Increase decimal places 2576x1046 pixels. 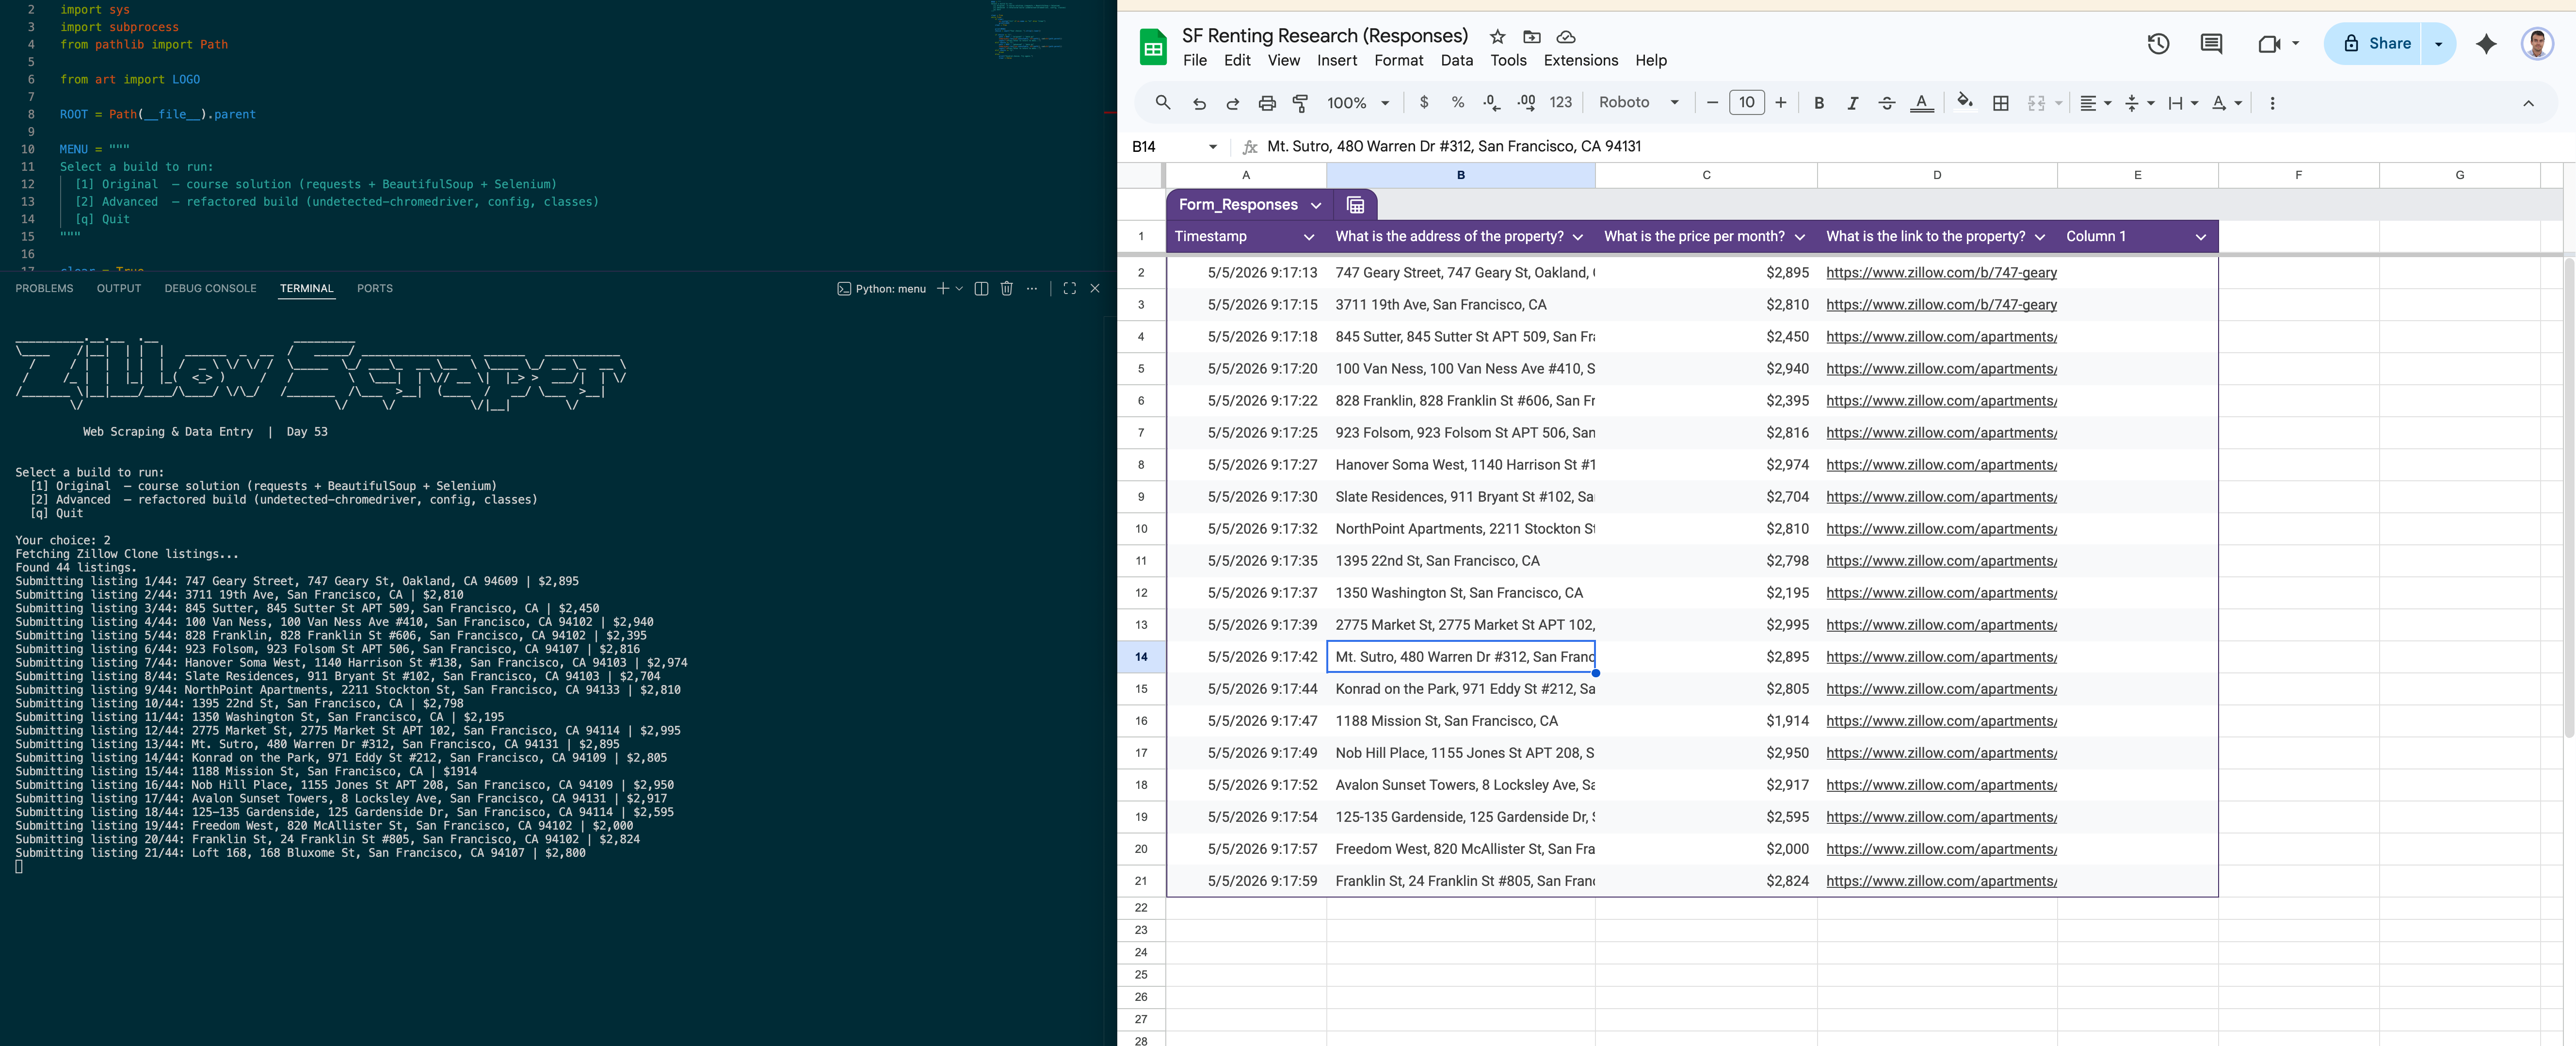(x=1526, y=103)
